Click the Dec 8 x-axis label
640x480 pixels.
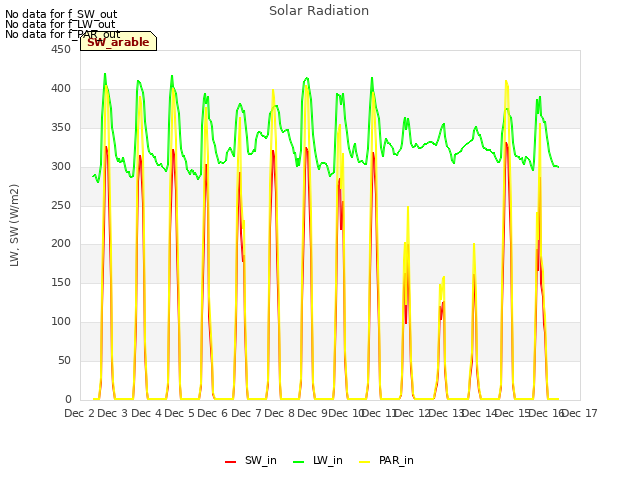pyautogui.click(x=279, y=413)
